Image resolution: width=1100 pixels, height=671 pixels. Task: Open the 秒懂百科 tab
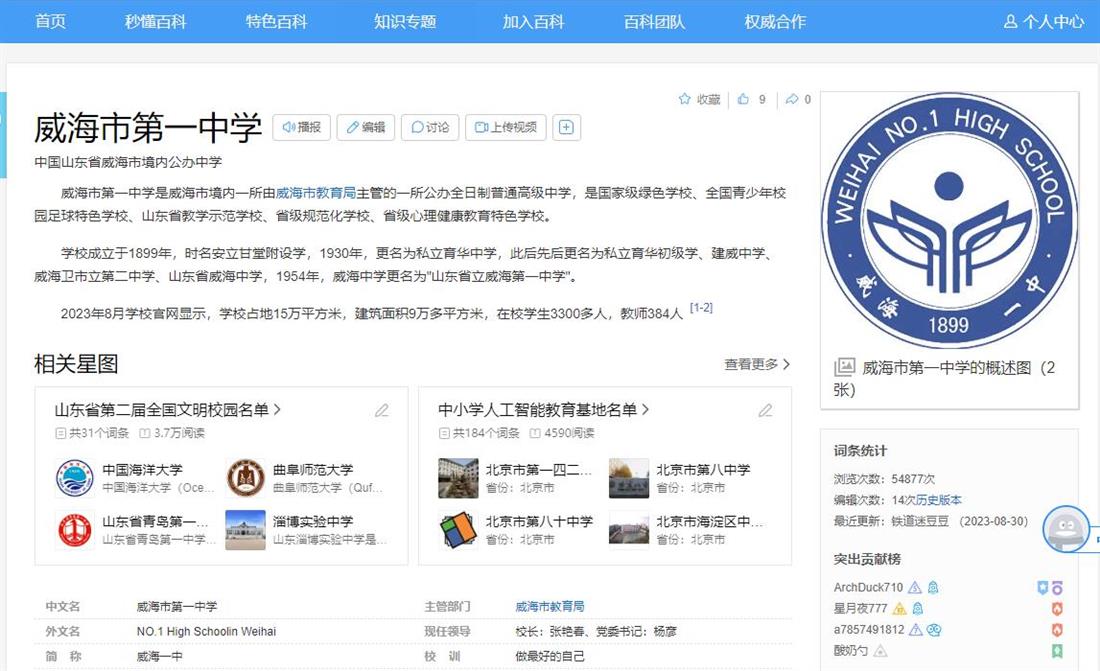point(156,22)
